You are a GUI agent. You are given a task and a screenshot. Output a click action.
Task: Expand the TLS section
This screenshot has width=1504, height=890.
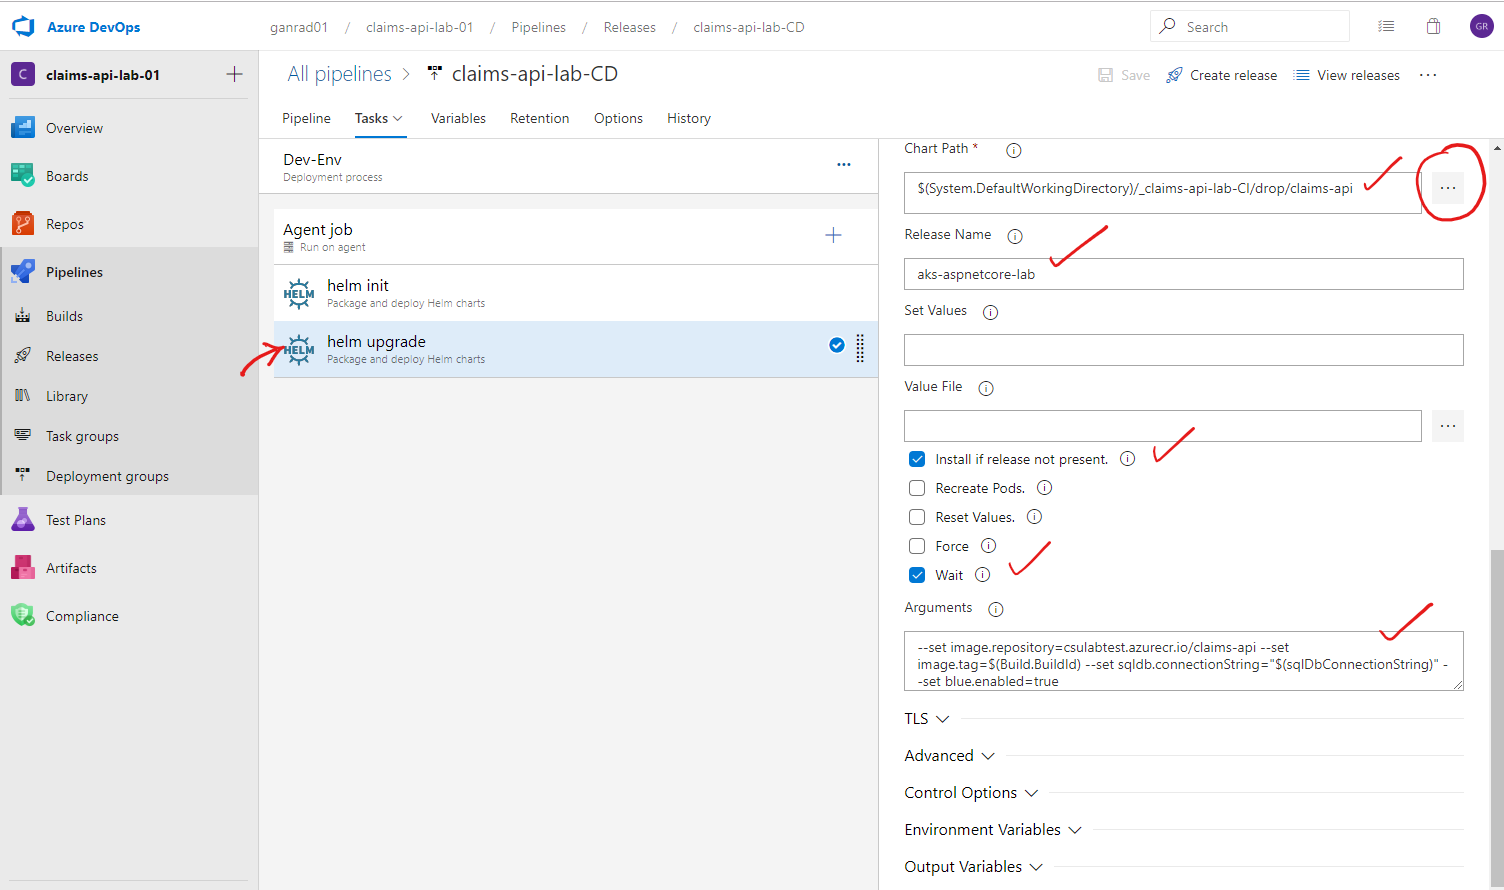926,719
